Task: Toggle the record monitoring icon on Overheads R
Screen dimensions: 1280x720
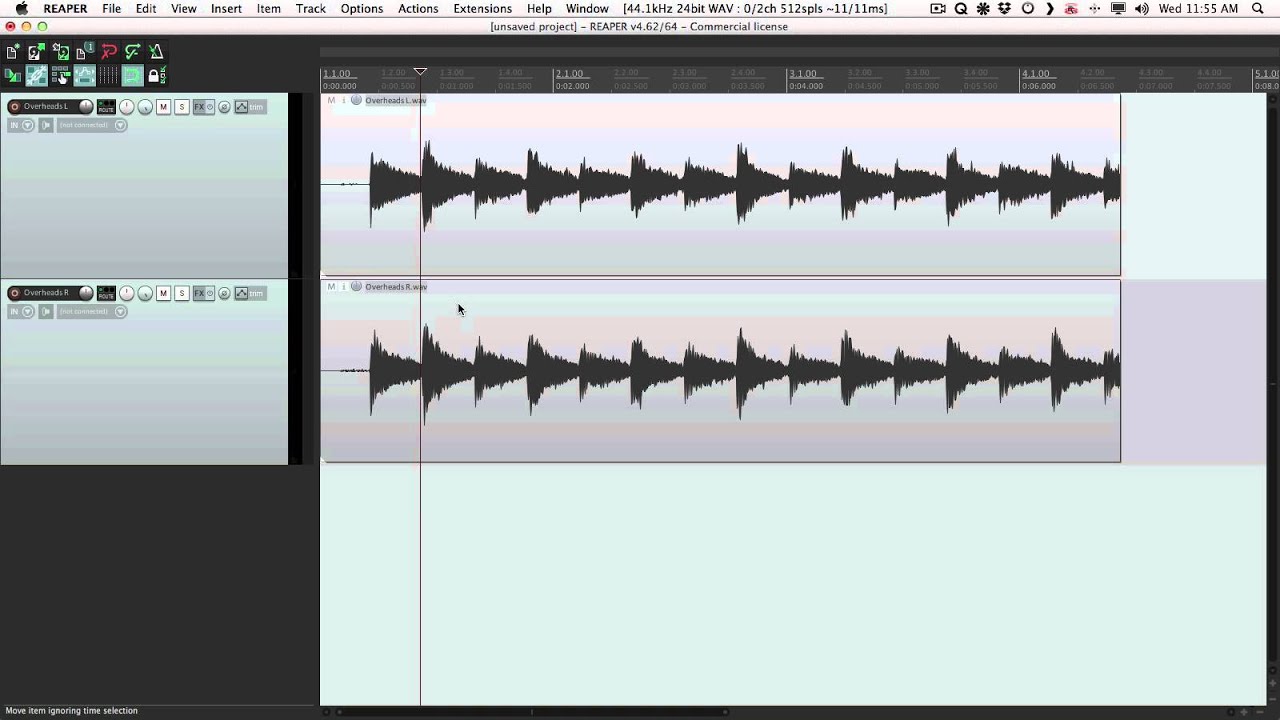Action: [x=46, y=311]
